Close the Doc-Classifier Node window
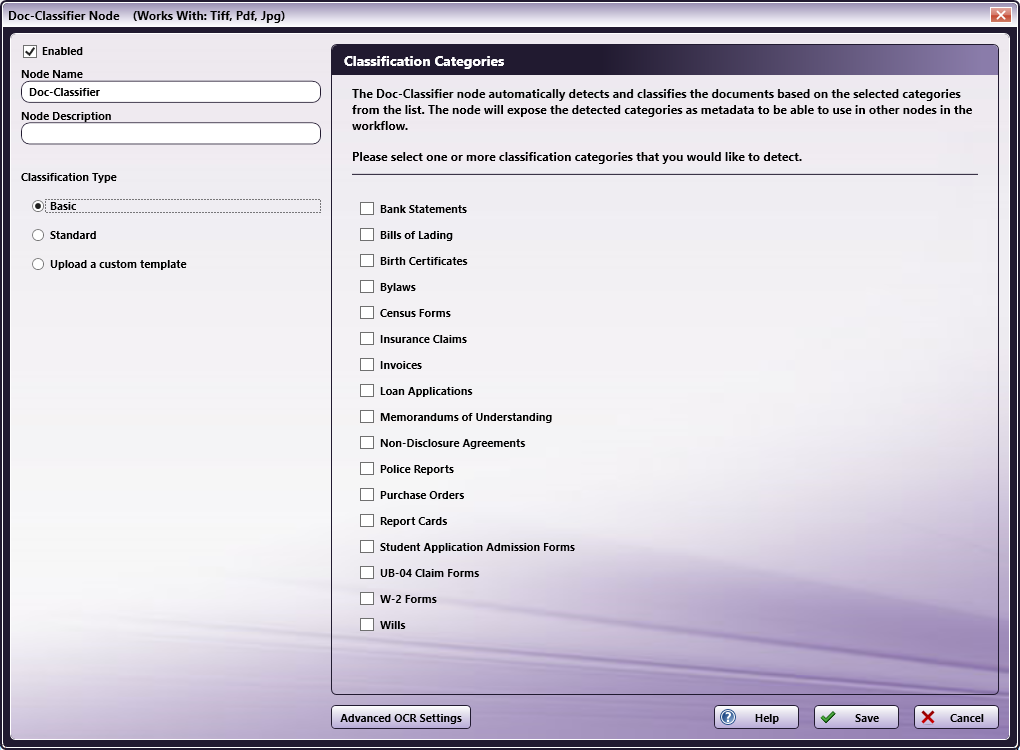Image resolution: width=1020 pixels, height=750 pixels. [1000, 14]
